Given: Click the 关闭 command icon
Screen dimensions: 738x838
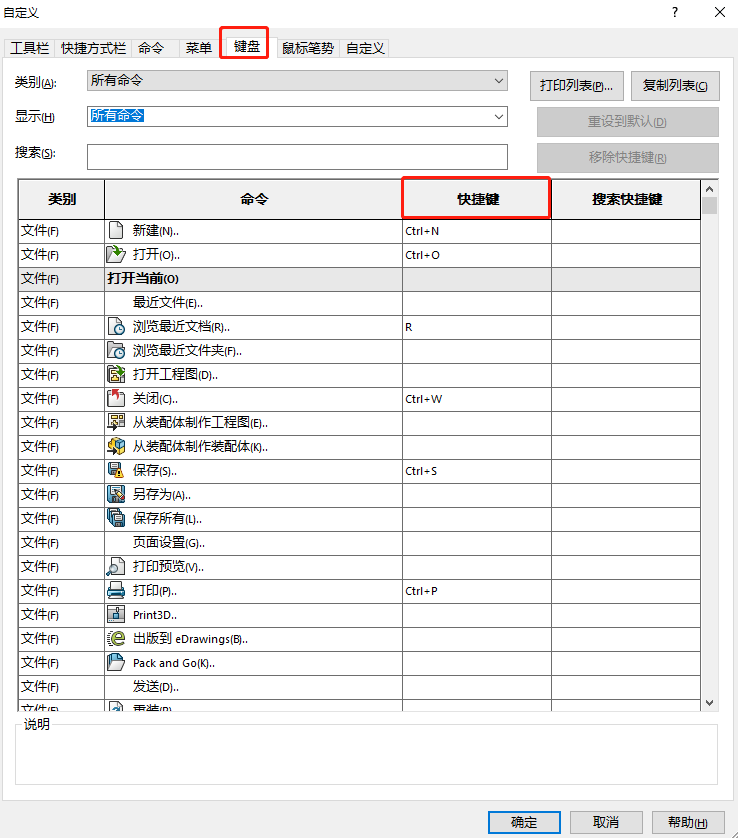Looking at the screenshot, I should [x=116, y=399].
